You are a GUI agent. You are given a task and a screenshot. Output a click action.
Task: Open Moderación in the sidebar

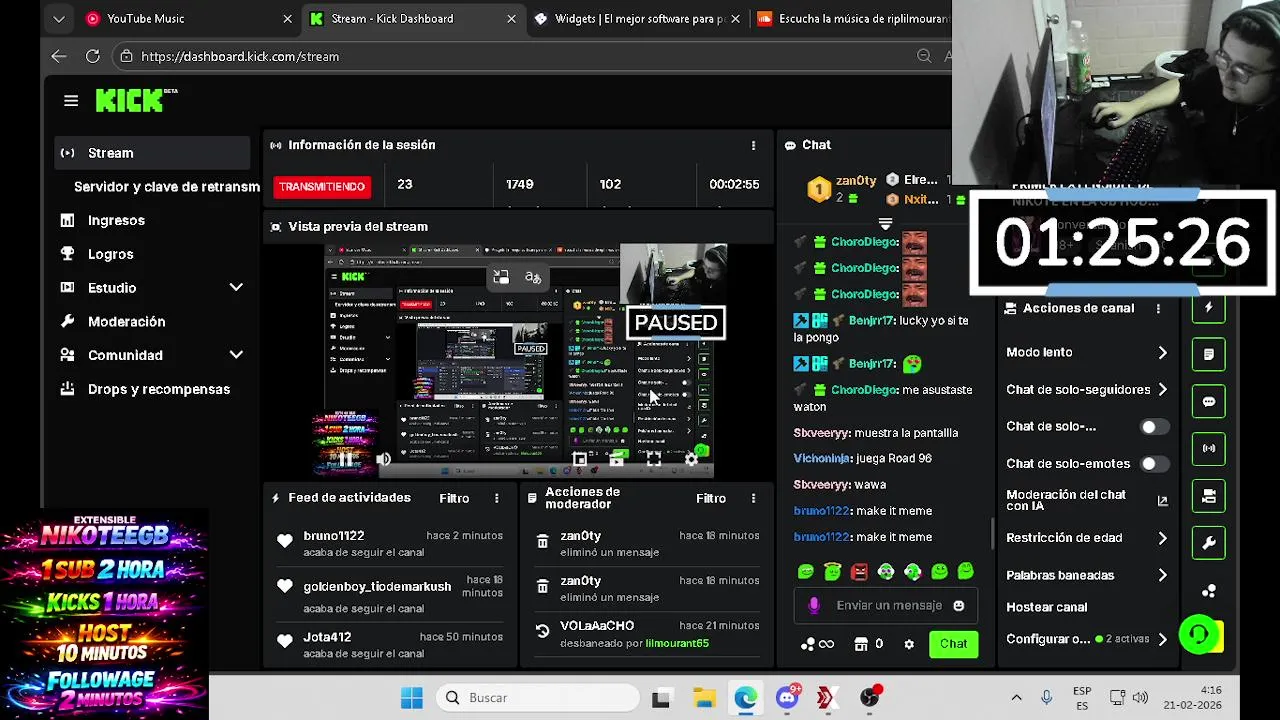[126, 322]
